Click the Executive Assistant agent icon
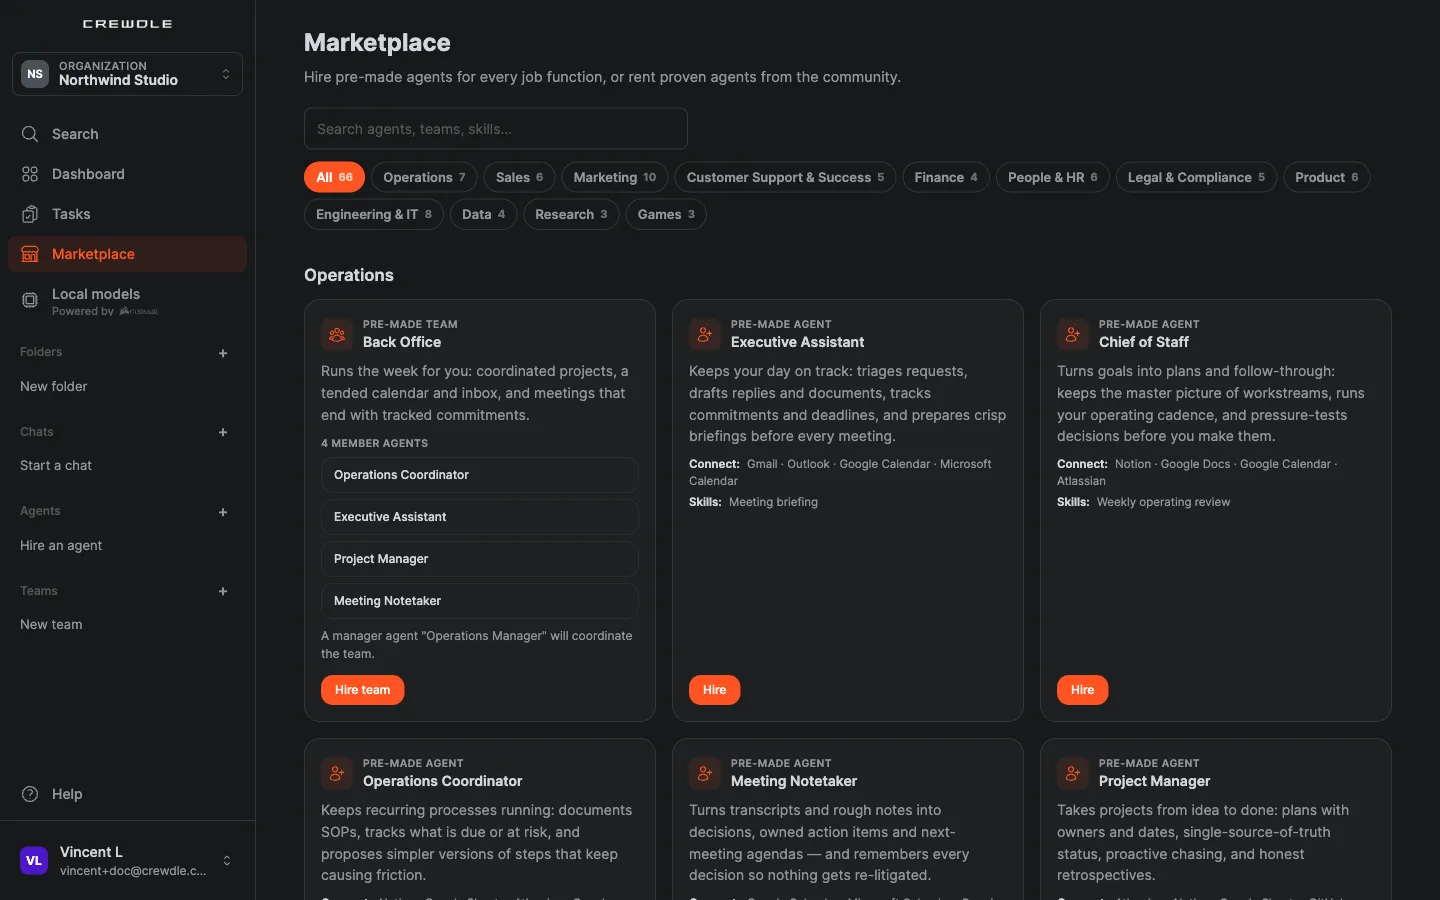 click(705, 334)
